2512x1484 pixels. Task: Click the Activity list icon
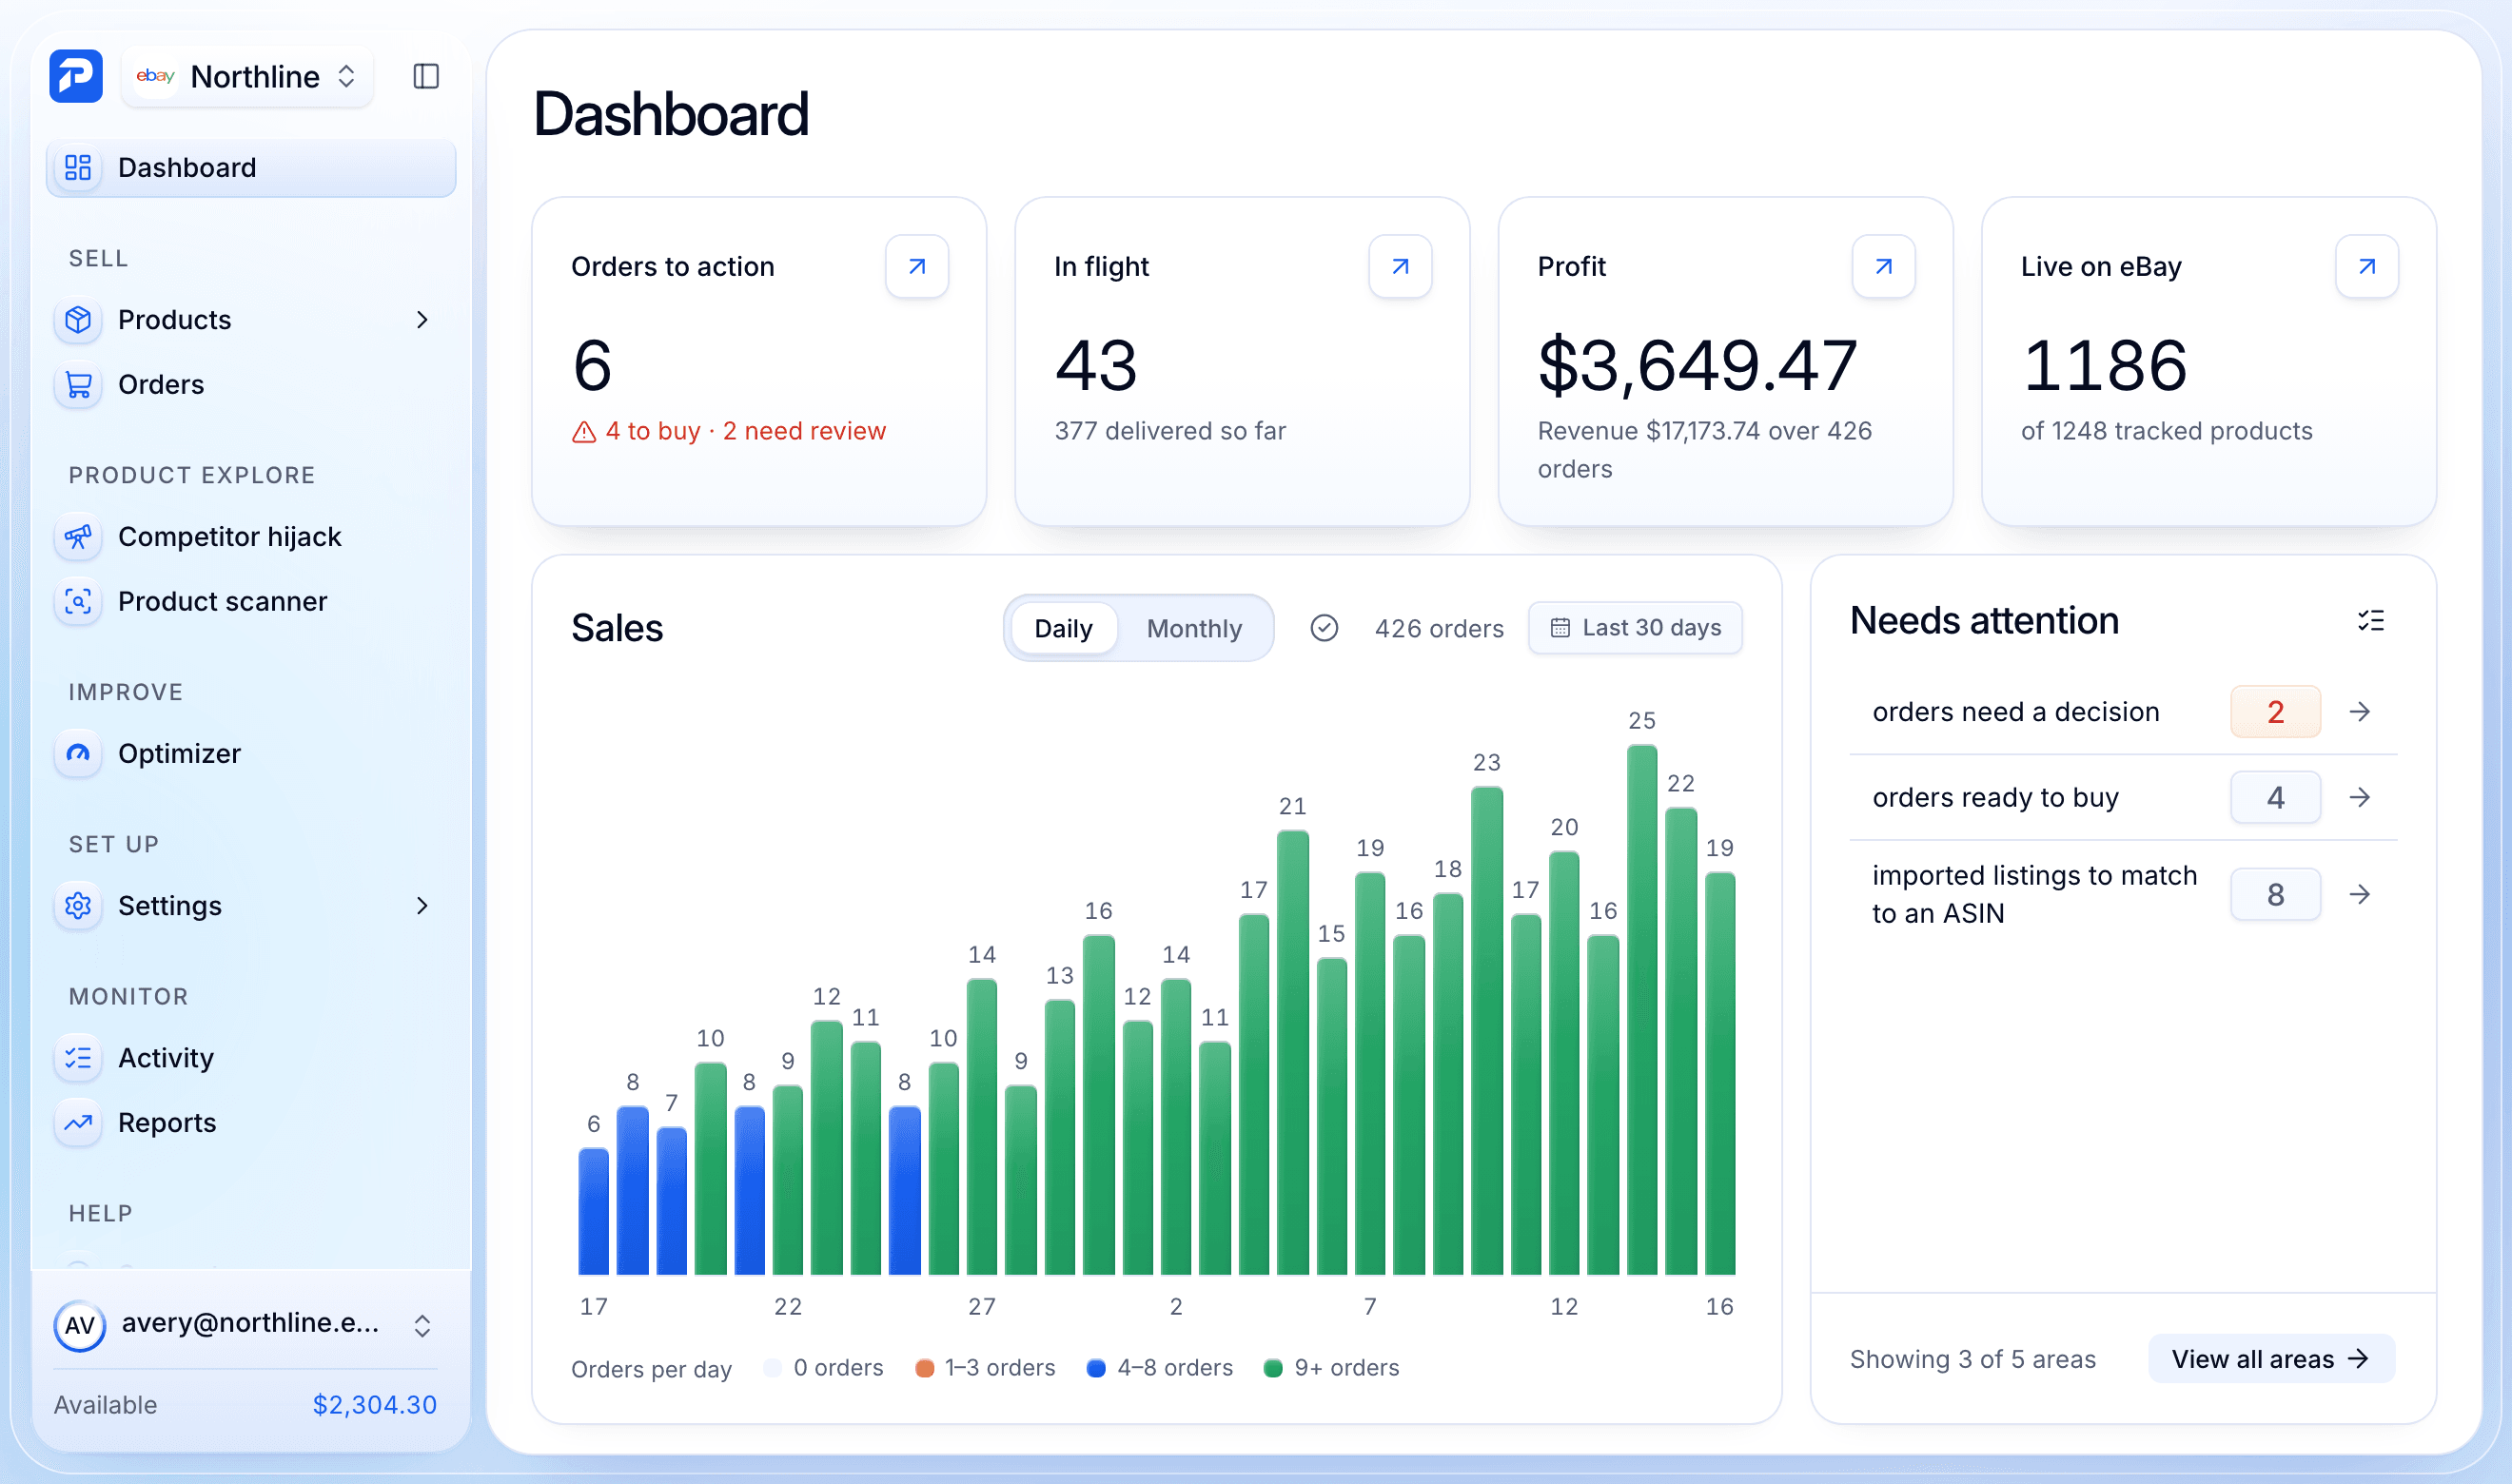click(78, 1058)
